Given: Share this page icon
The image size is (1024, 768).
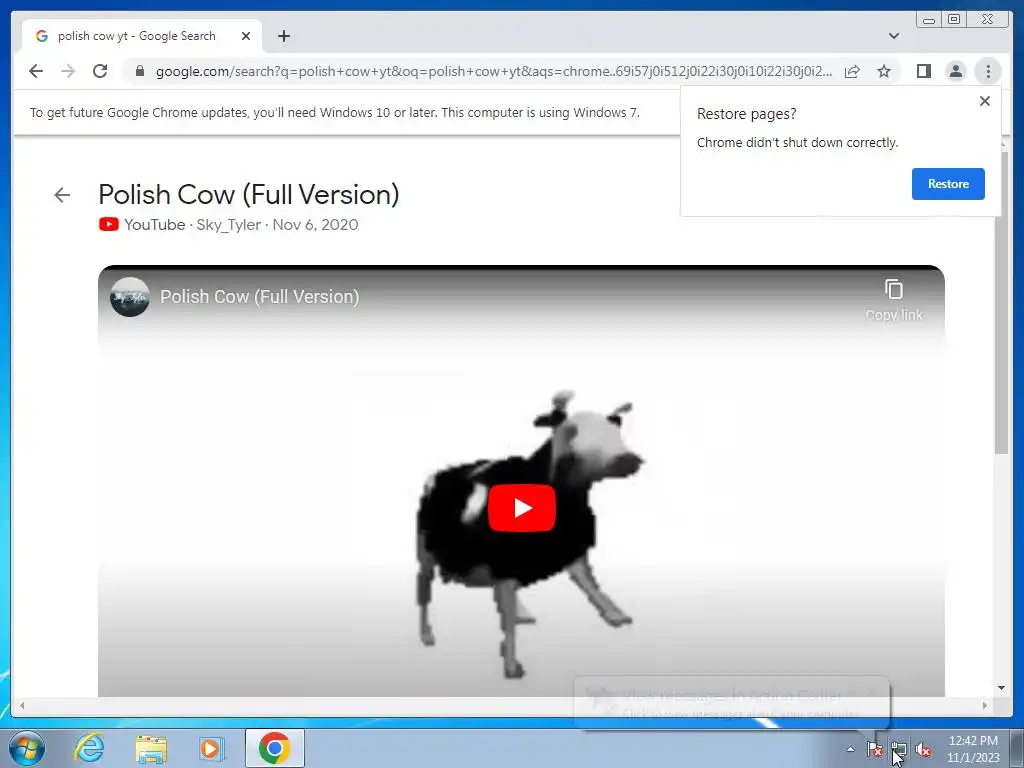Looking at the screenshot, I should (852, 71).
